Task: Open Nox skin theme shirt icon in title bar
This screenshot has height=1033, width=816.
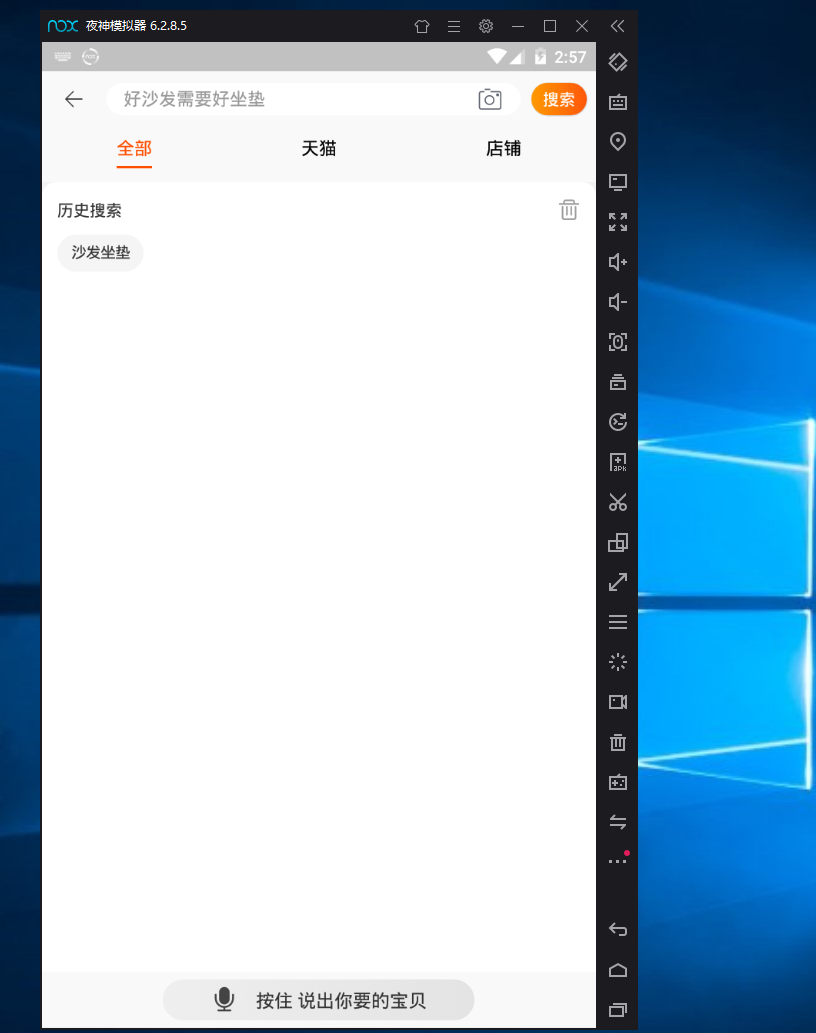Action: click(x=422, y=26)
